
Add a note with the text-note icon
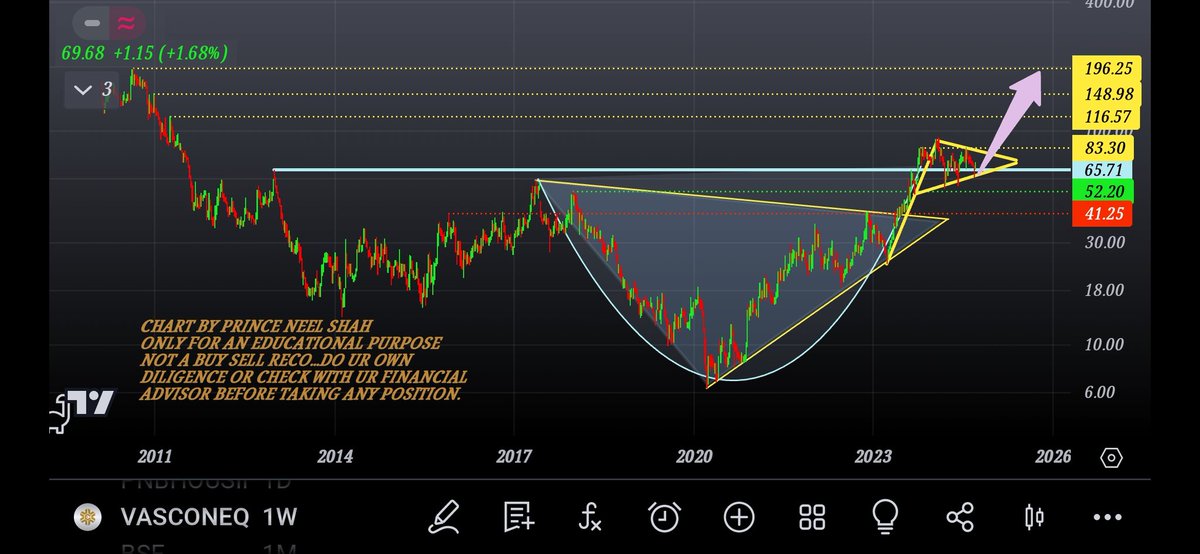[519, 516]
